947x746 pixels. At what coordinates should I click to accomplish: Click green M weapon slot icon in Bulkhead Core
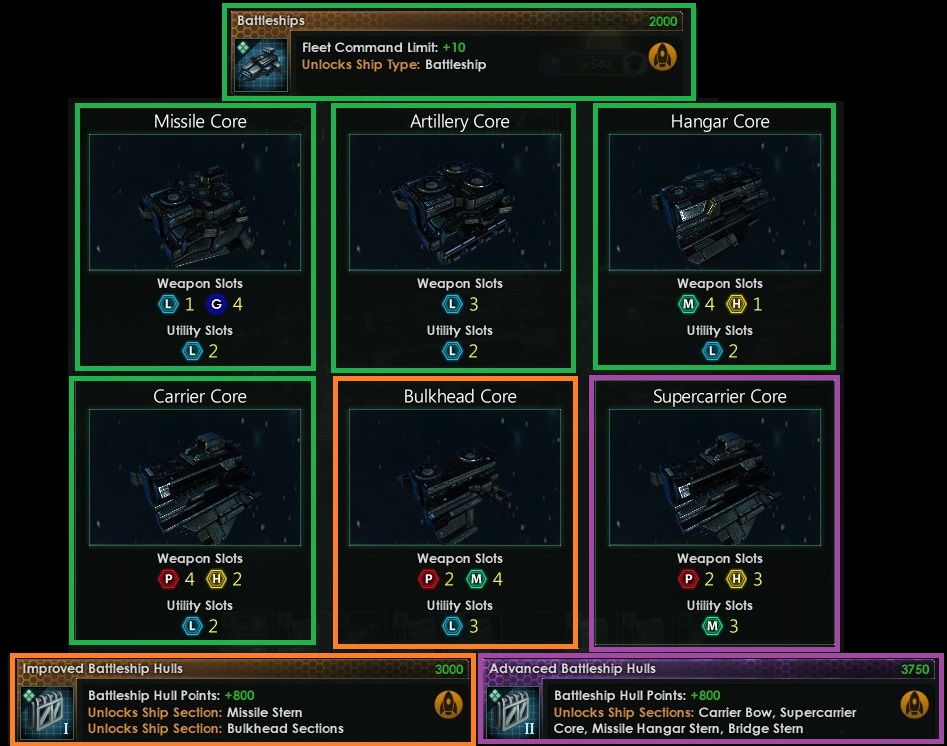coord(477,579)
